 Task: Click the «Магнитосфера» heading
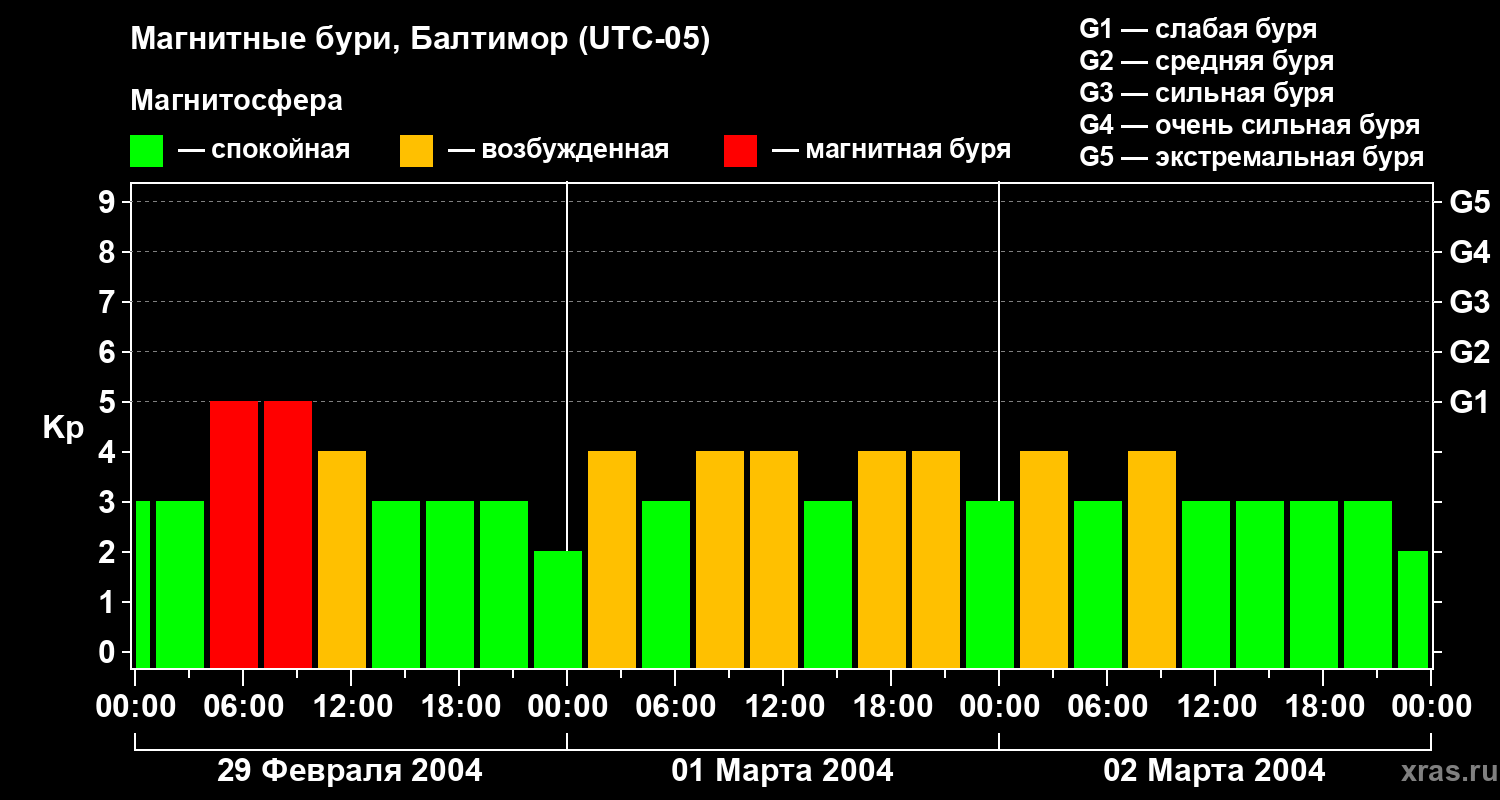pyautogui.click(x=236, y=101)
